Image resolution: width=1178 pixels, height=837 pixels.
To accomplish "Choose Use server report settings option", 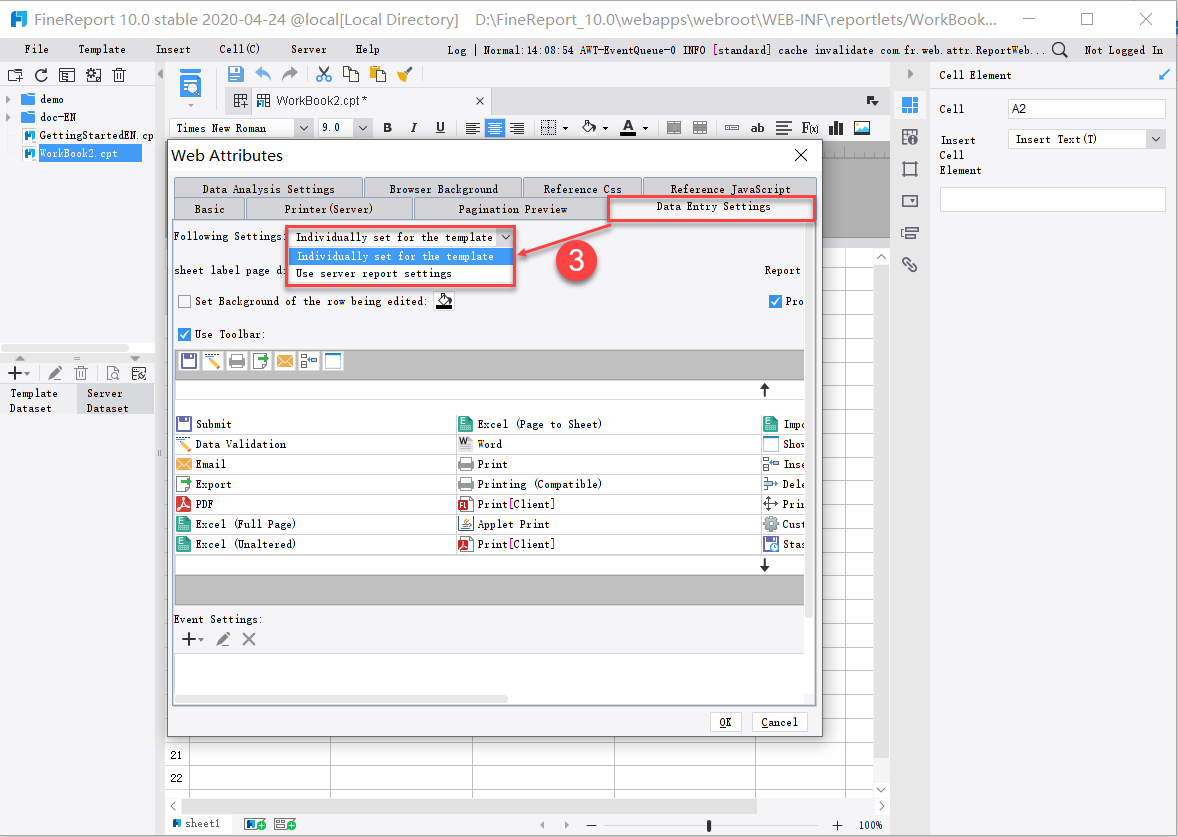I will coord(401,273).
